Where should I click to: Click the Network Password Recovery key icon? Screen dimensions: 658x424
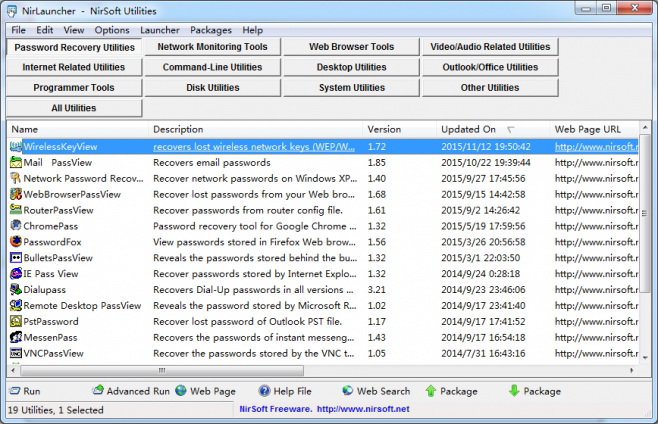pyautogui.click(x=16, y=178)
